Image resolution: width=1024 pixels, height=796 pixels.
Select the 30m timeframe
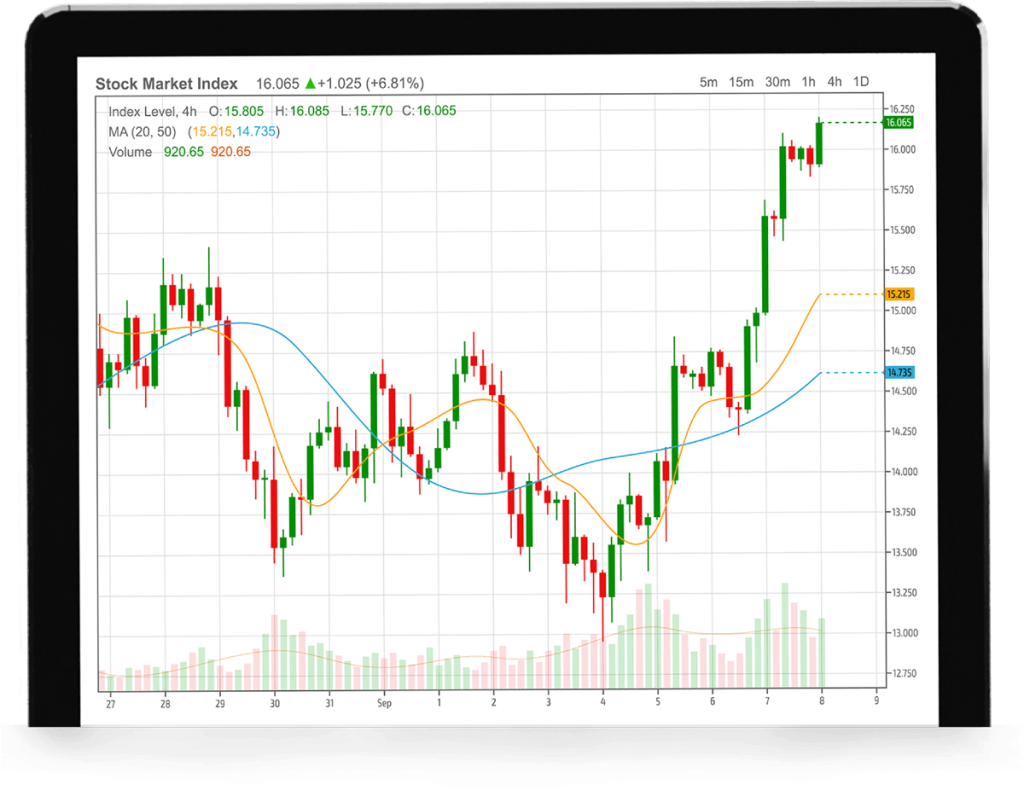(777, 82)
